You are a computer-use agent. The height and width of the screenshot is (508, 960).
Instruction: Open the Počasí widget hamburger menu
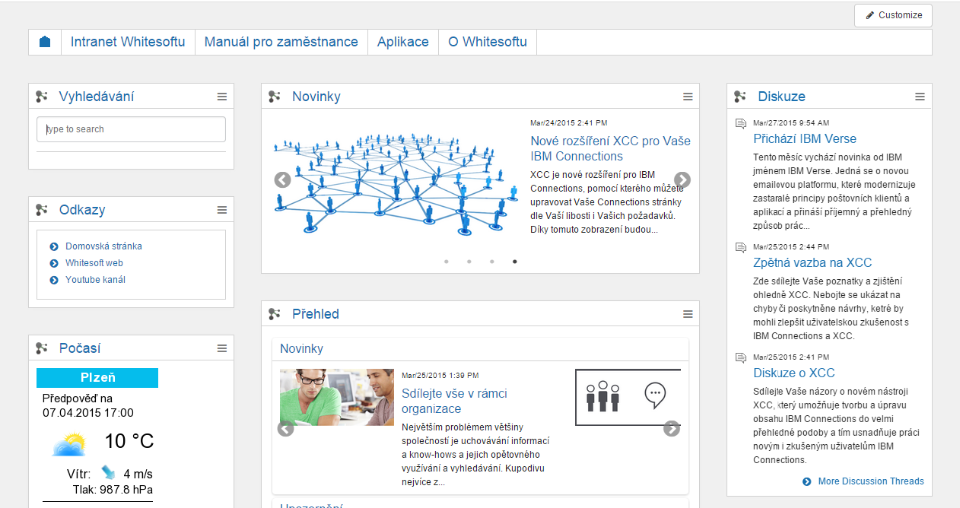click(x=223, y=348)
